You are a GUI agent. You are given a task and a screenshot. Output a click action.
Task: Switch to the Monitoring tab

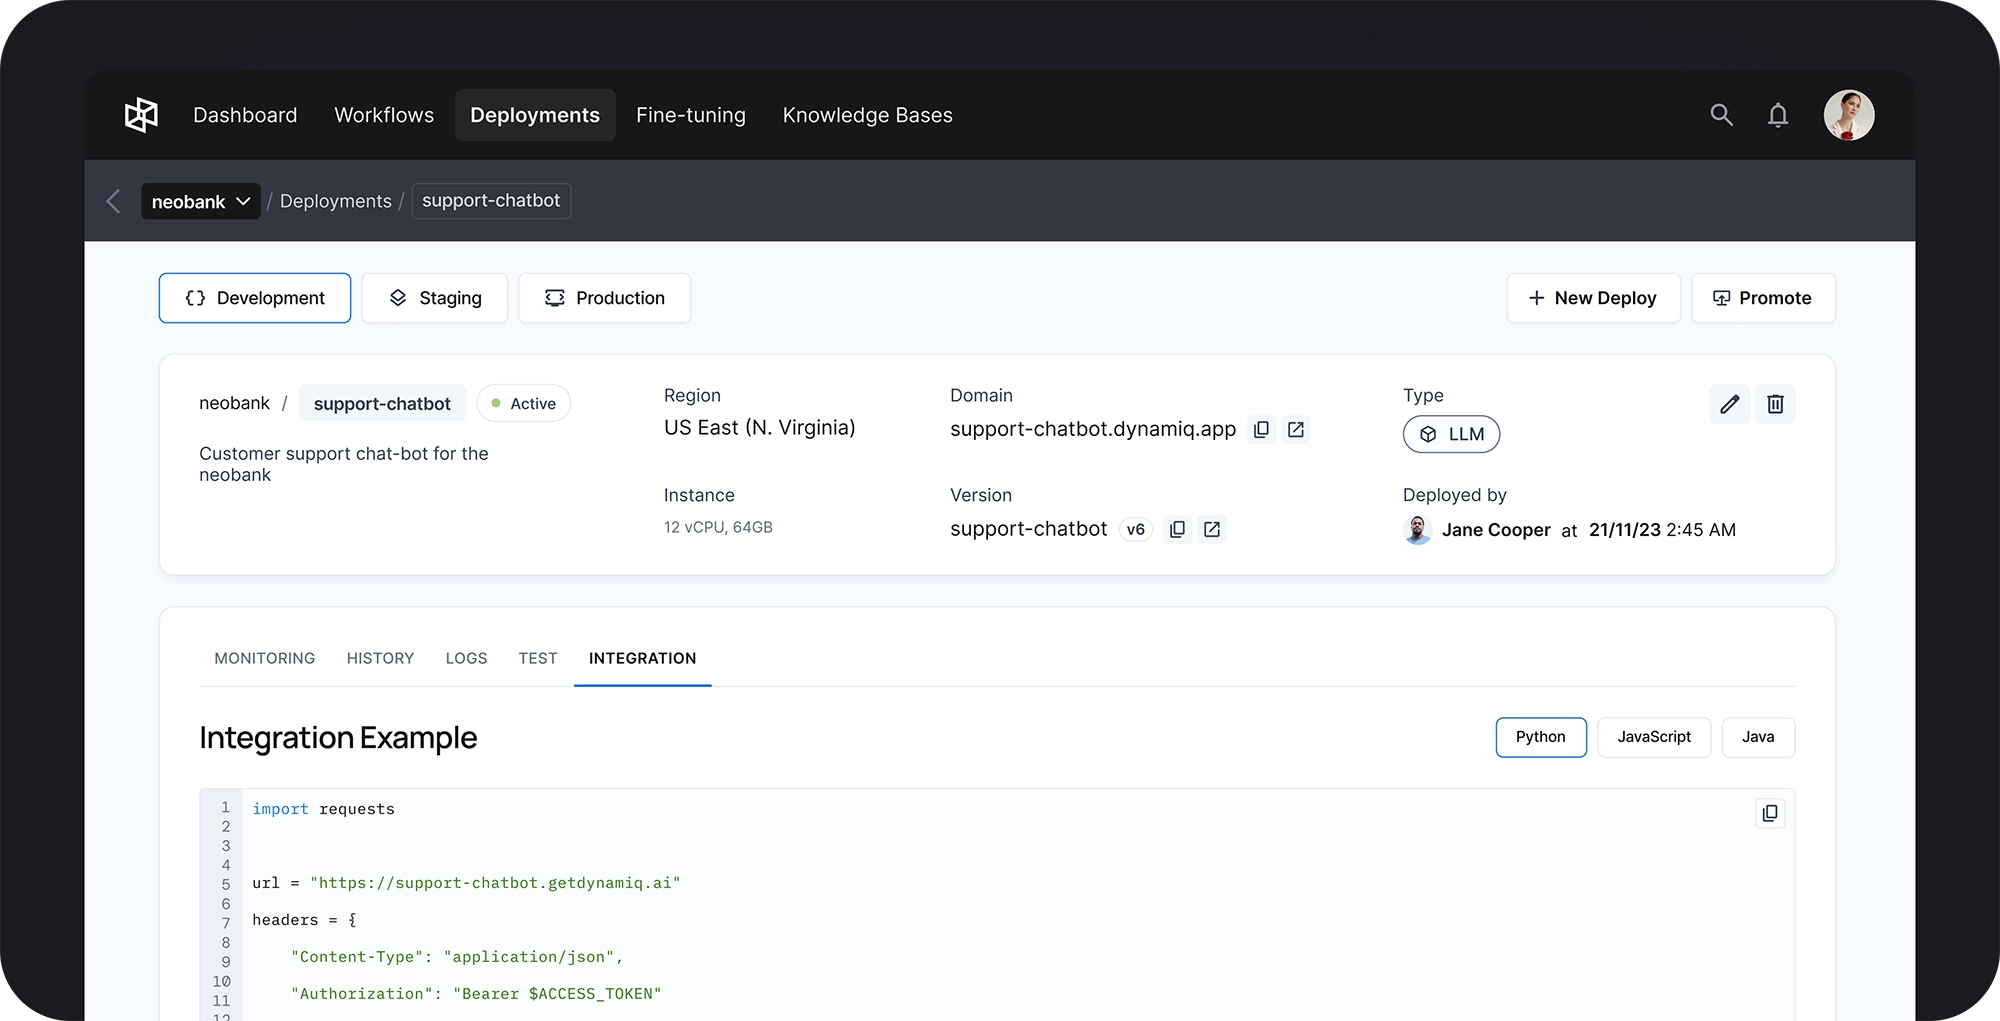point(264,658)
